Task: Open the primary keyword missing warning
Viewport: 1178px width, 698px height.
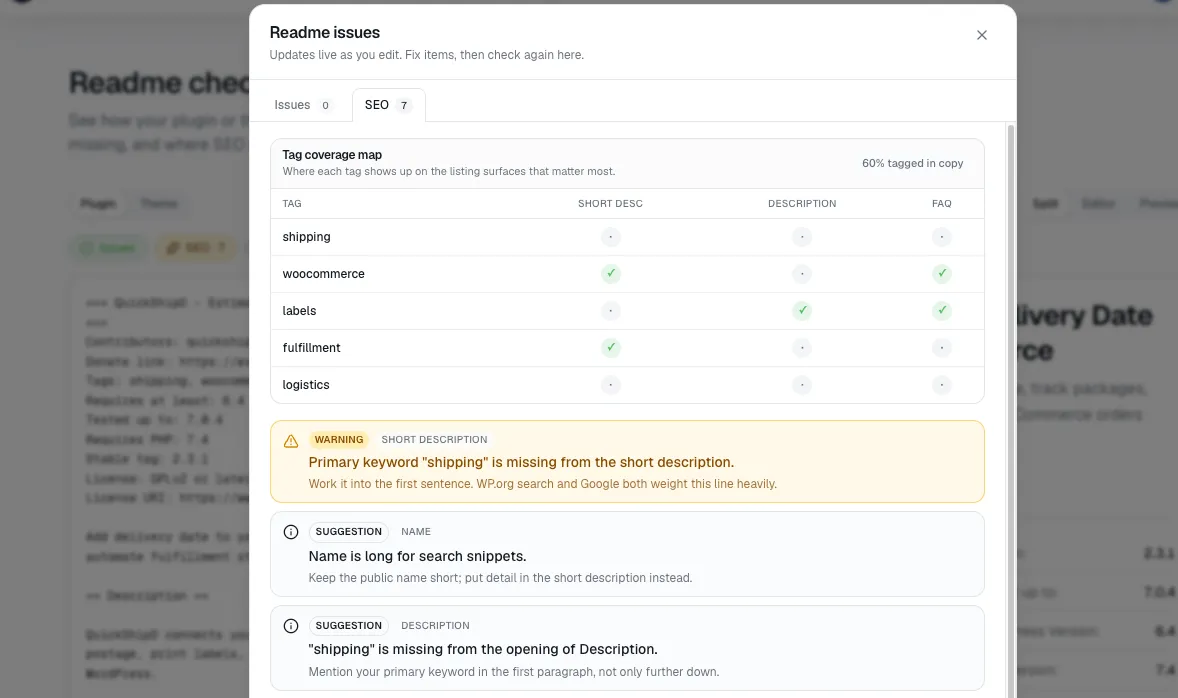Action: pos(627,461)
